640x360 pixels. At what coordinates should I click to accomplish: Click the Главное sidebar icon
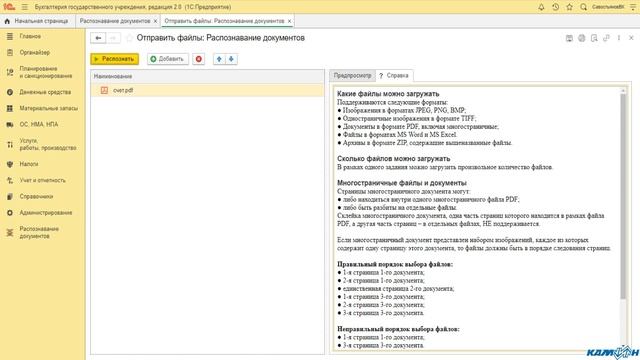click(x=10, y=36)
